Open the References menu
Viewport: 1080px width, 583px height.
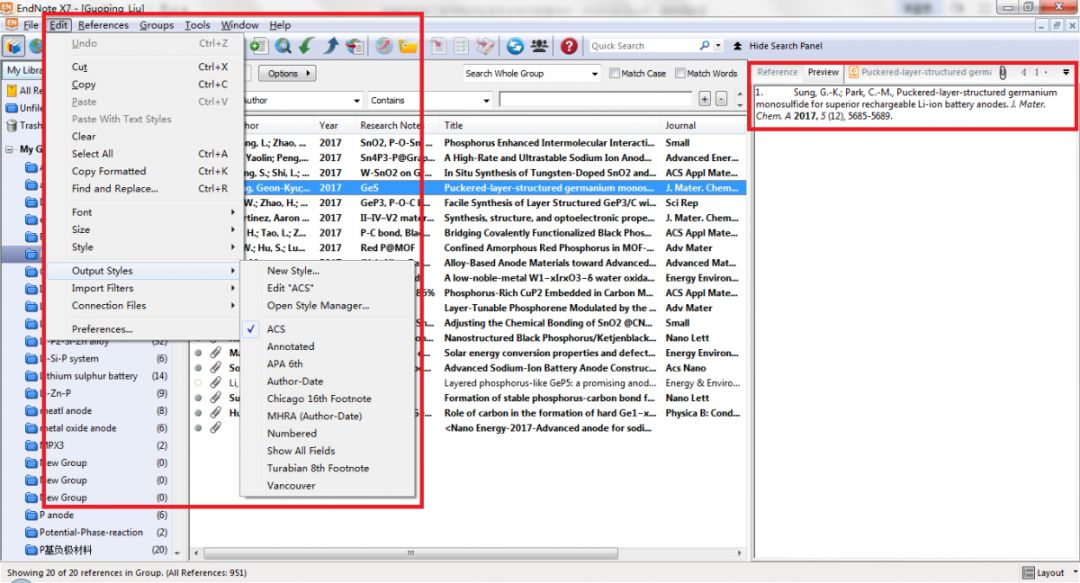point(103,25)
